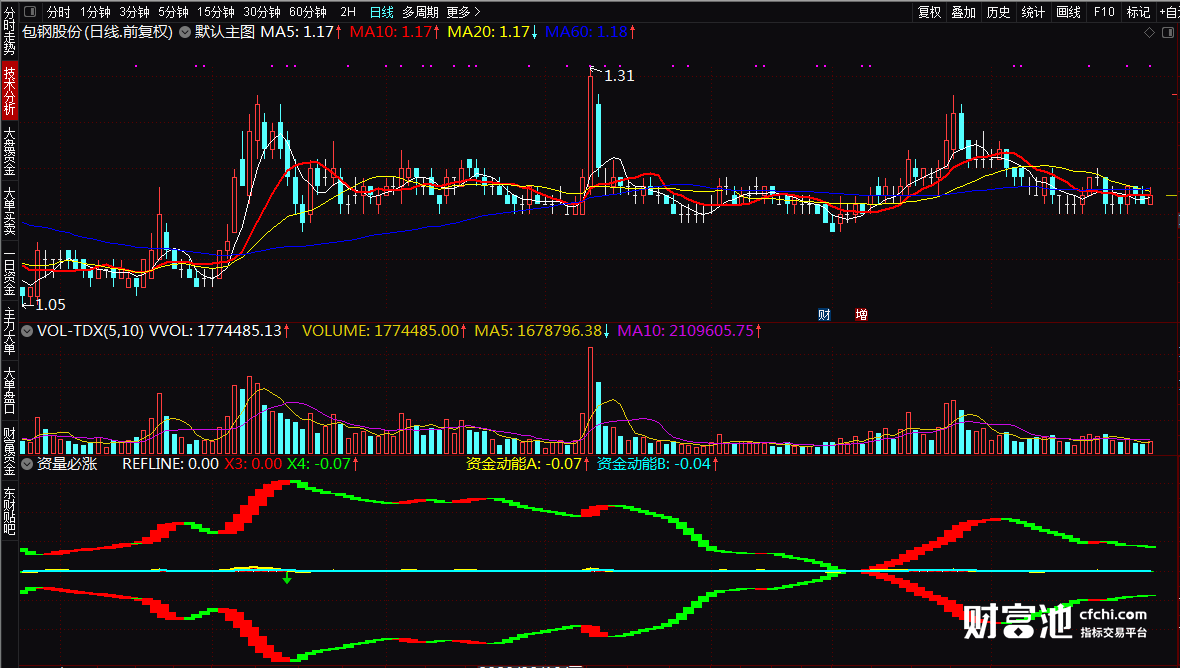Select the 30分钟 period
Image resolution: width=1180 pixels, height=668 pixels.
[x=261, y=12]
